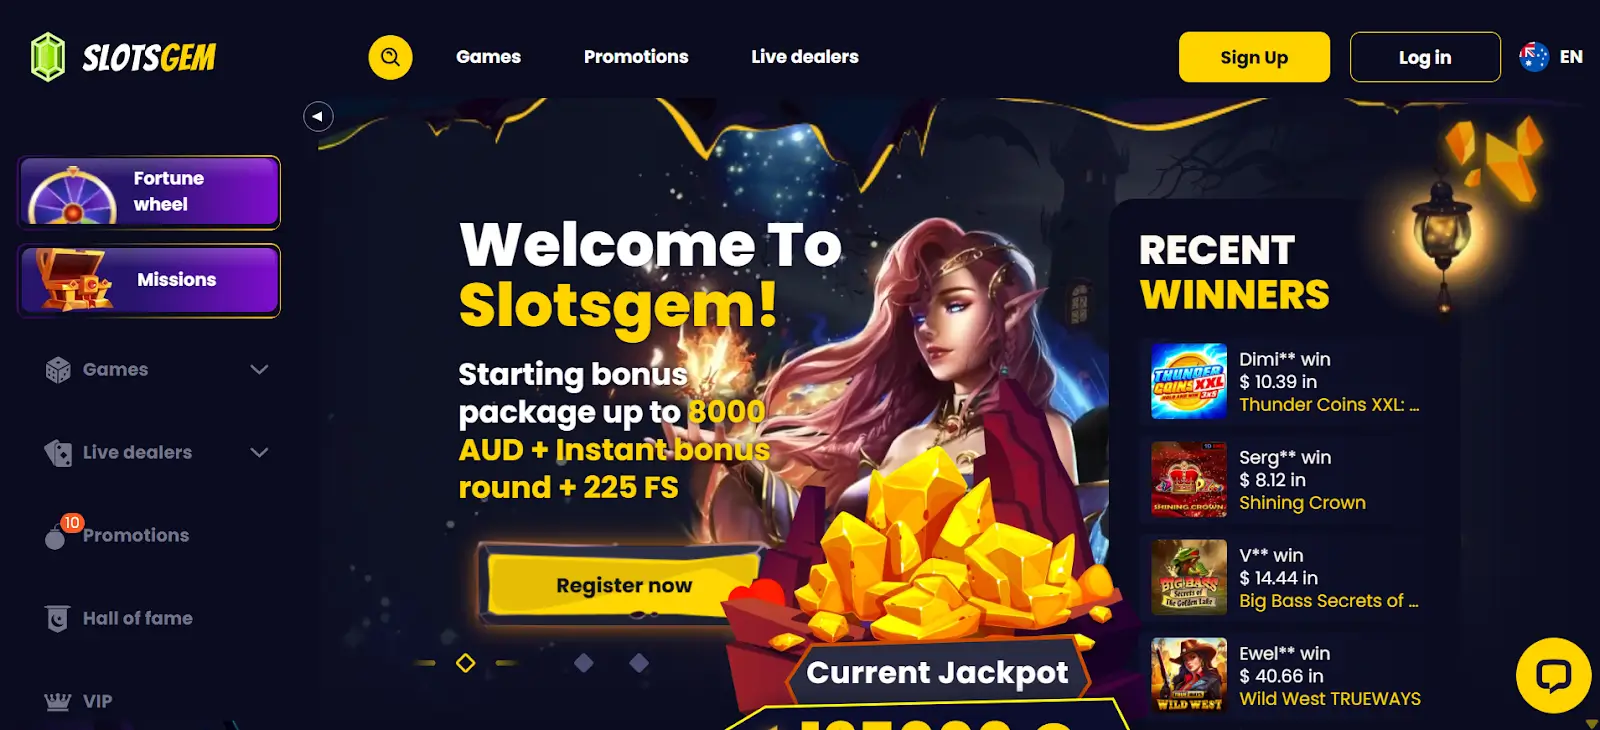Click the Register now button

[624, 585]
